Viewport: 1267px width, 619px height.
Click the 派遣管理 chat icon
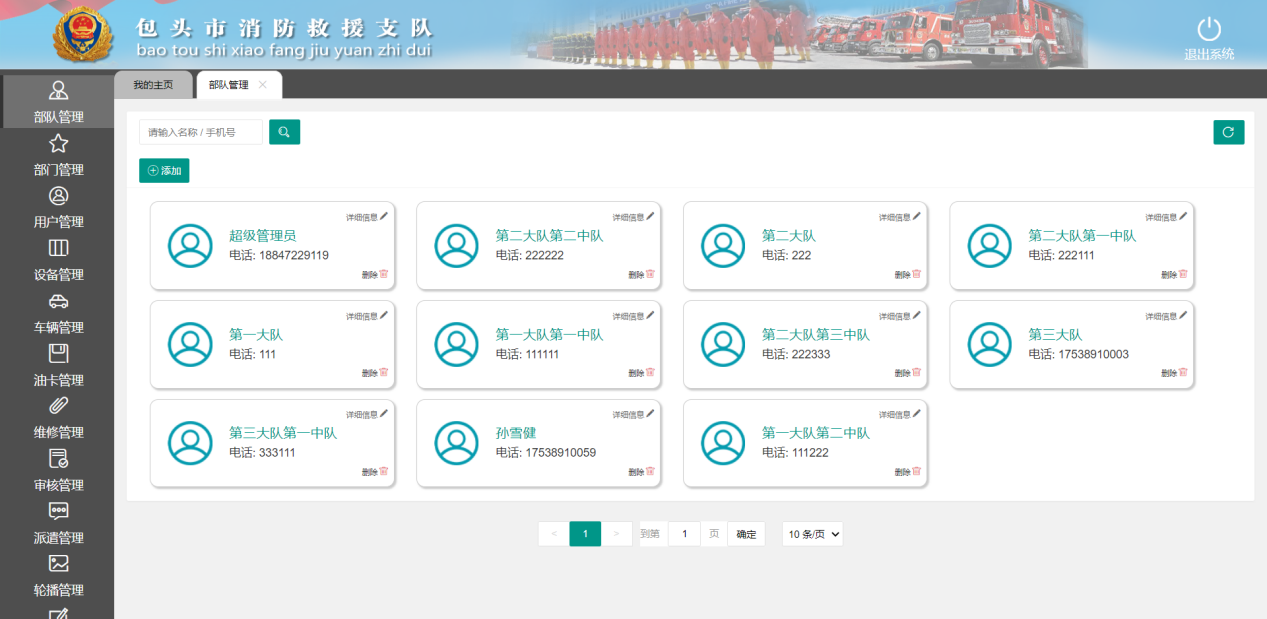click(x=59, y=511)
